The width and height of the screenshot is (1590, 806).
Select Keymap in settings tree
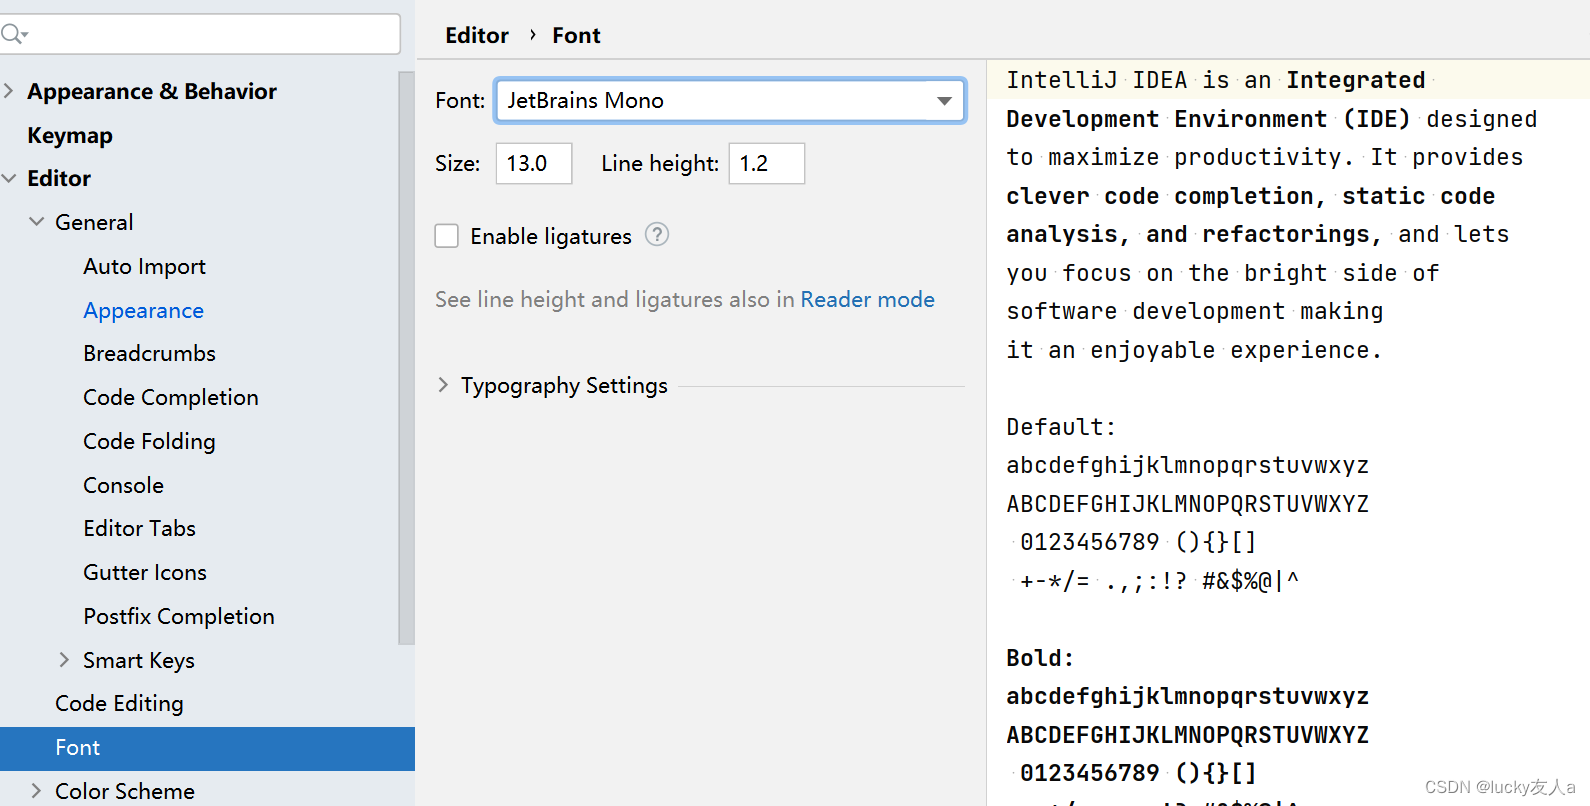(70, 135)
